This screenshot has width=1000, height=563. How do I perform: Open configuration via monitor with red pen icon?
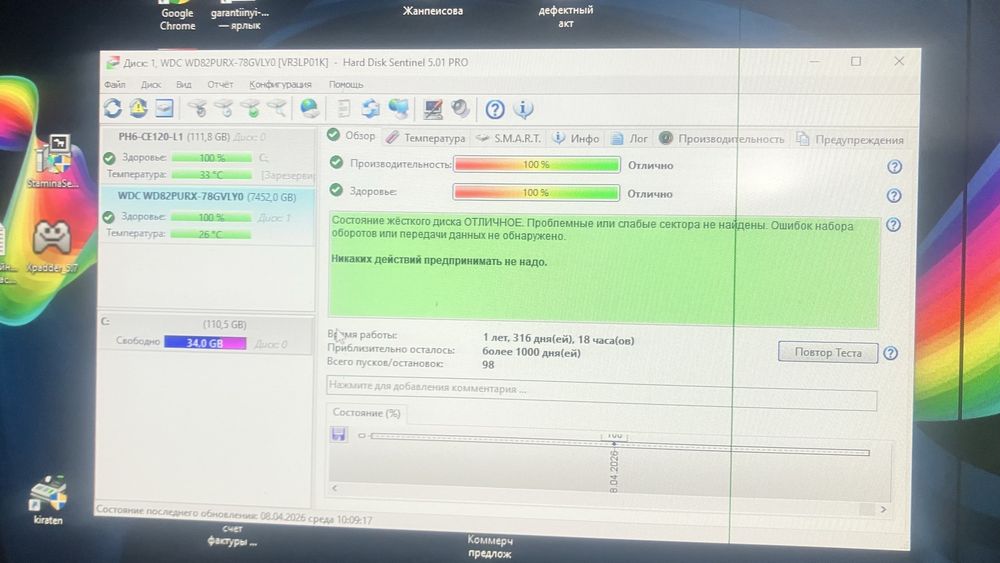click(433, 109)
